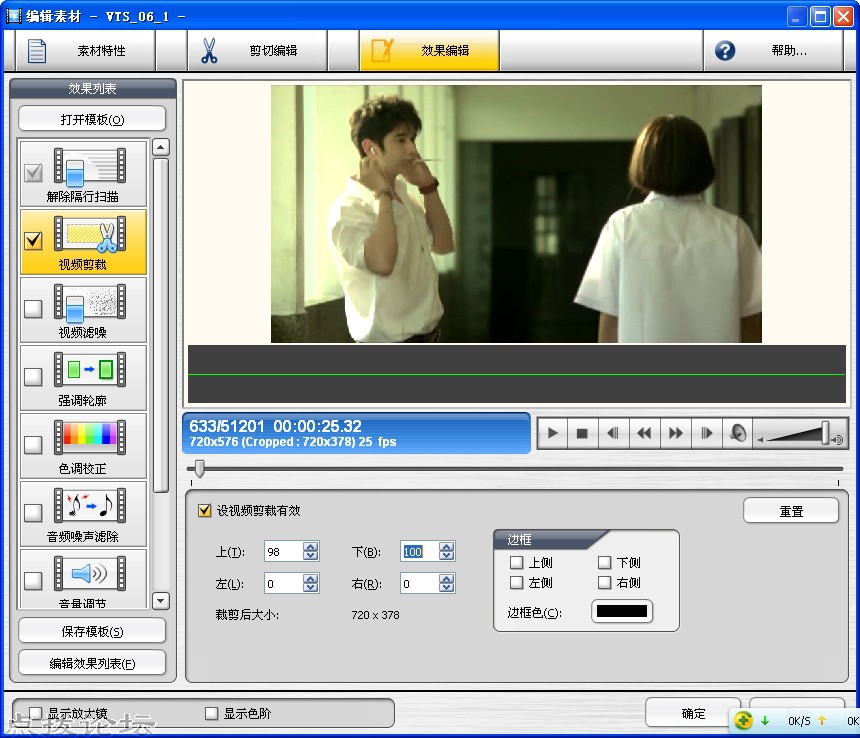This screenshot has width=860, height=738.
Task: Confirm with the 确定 button
Action: [x=693, y=713]
